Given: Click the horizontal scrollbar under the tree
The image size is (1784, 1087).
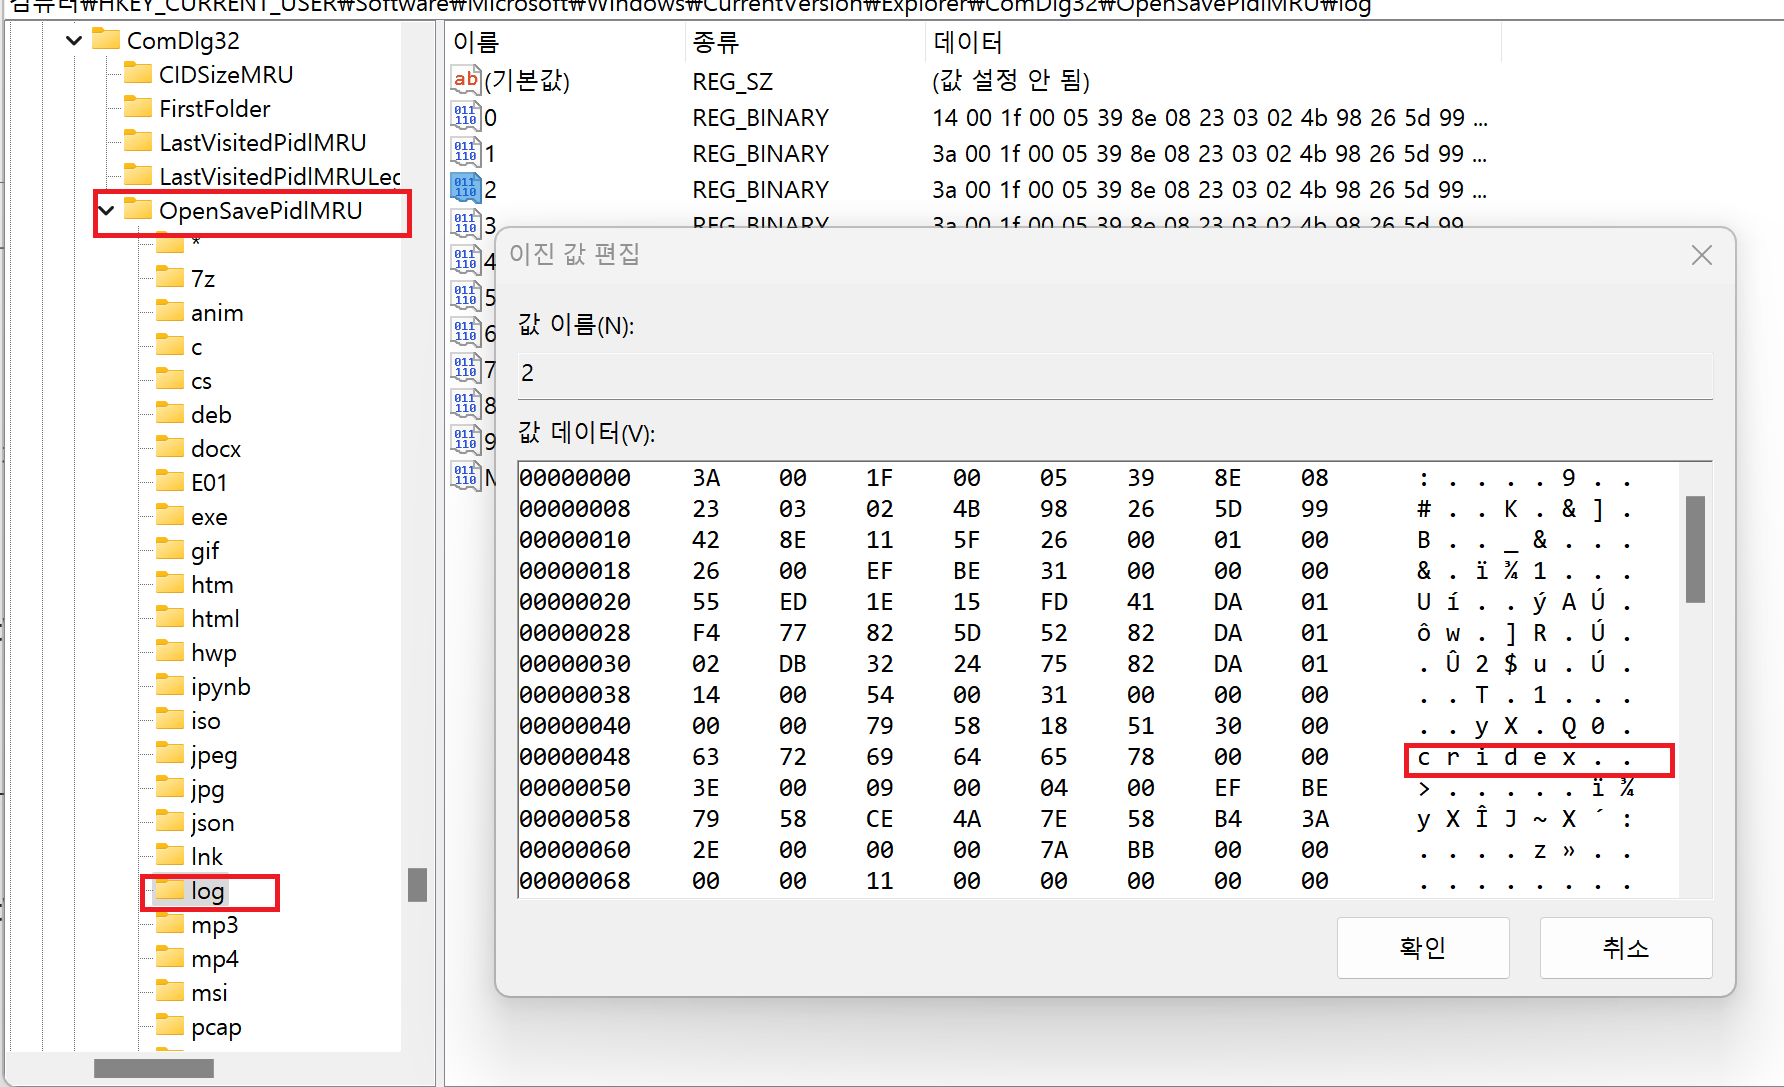Looking at the screenshot, I should point(154,1068).
